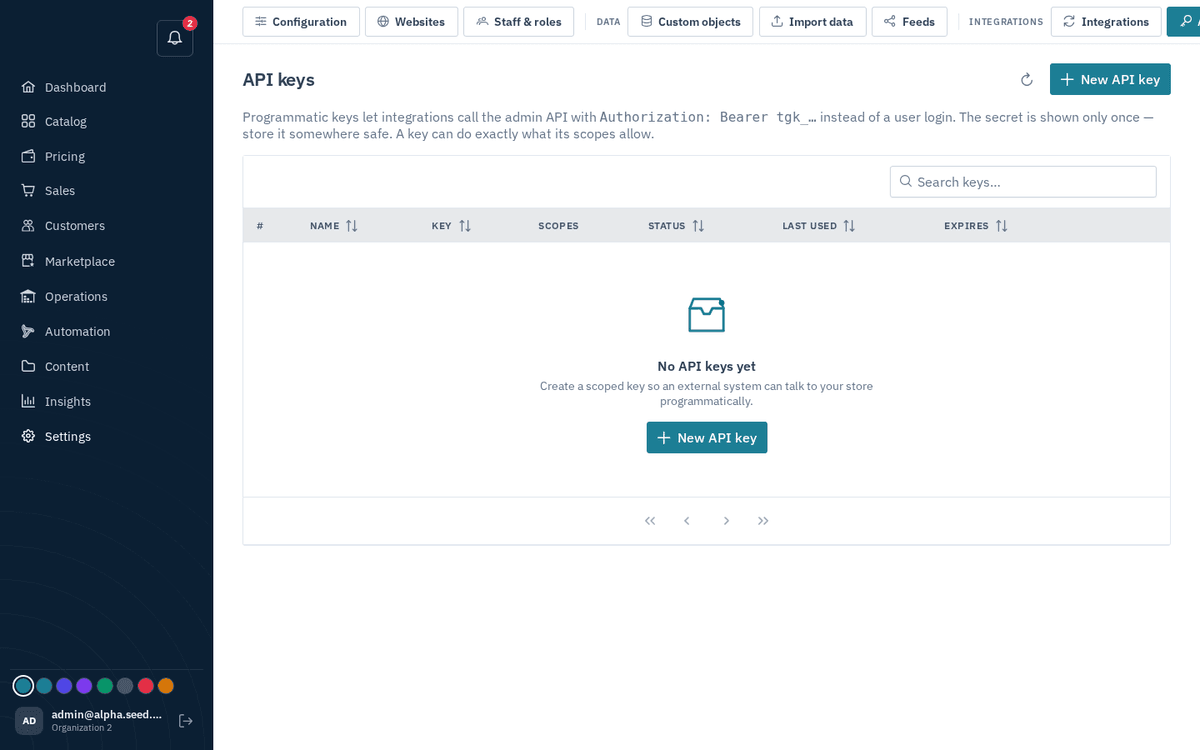The image size is (1200, 750).
Task: Switch to Integrations tab
Action: pos(1106,21)
